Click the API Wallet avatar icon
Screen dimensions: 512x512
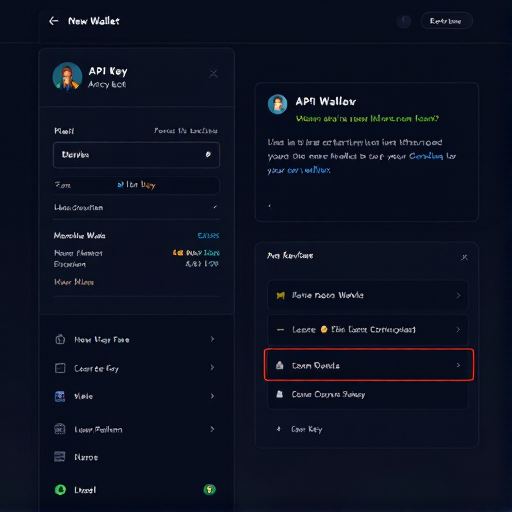click(x=277, y=104)
